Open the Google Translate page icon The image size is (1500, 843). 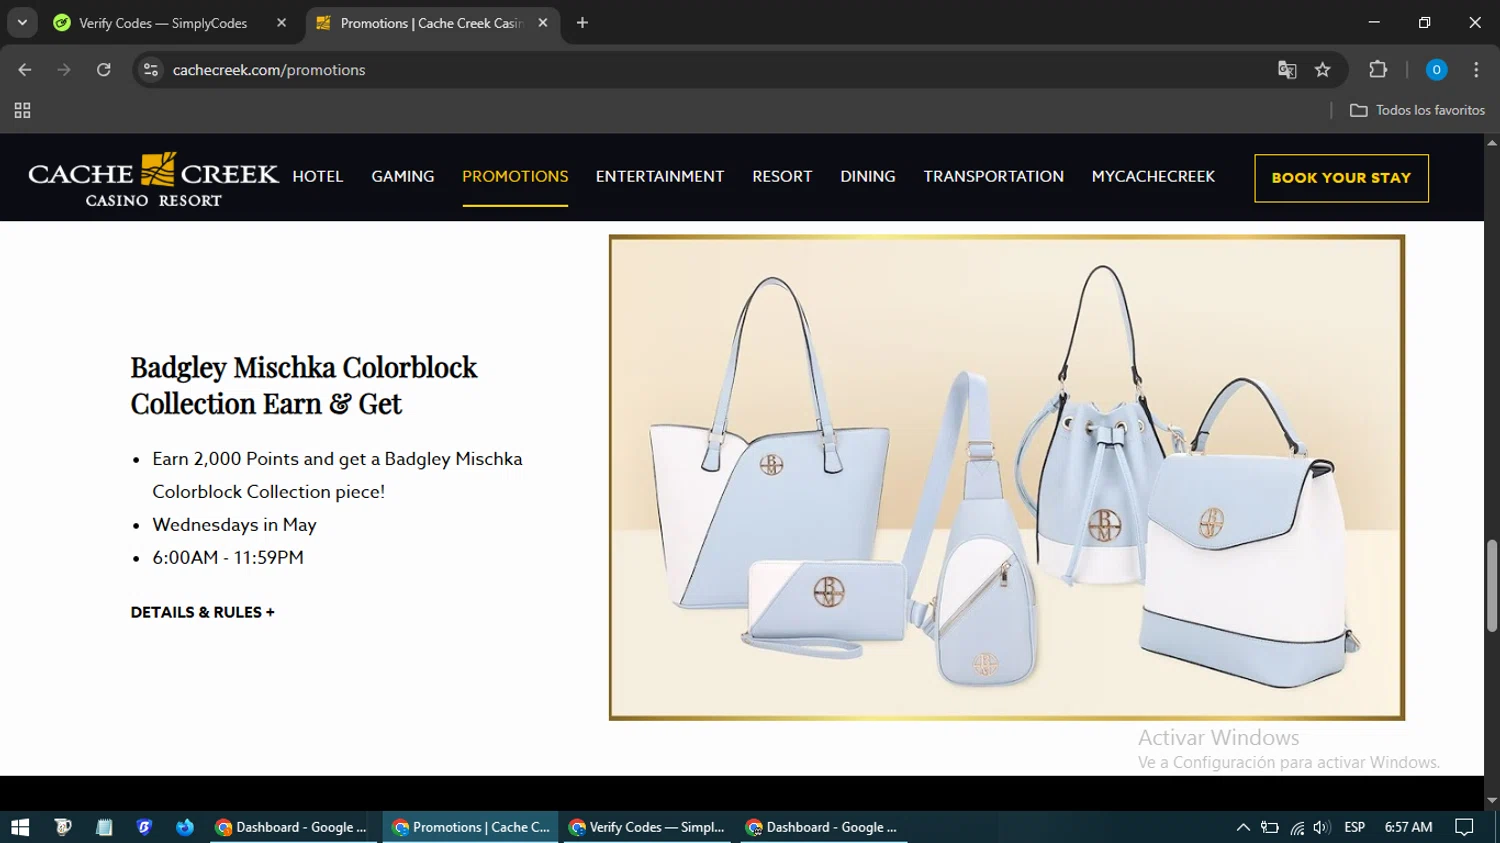pyautogui.click(x=1287, y=70)
